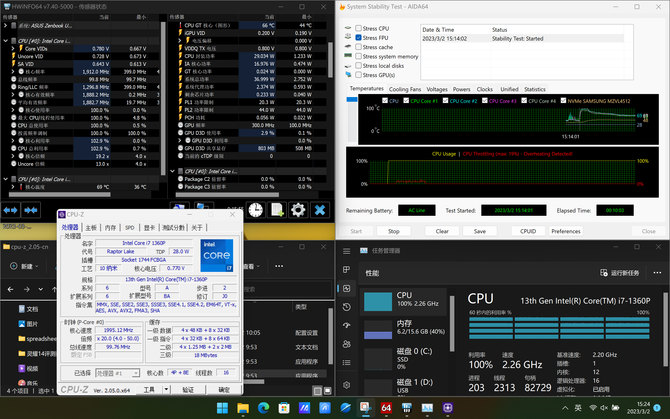Open Task Manager App history icon

(347, 307)
